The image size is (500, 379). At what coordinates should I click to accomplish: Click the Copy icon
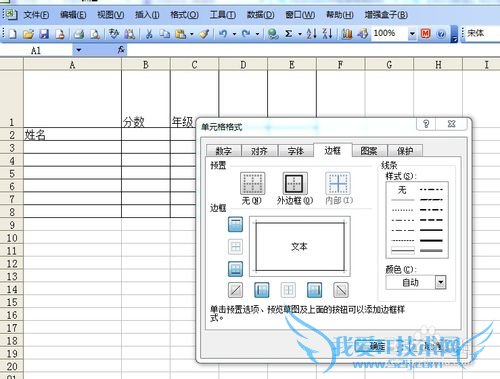(165, 34)
